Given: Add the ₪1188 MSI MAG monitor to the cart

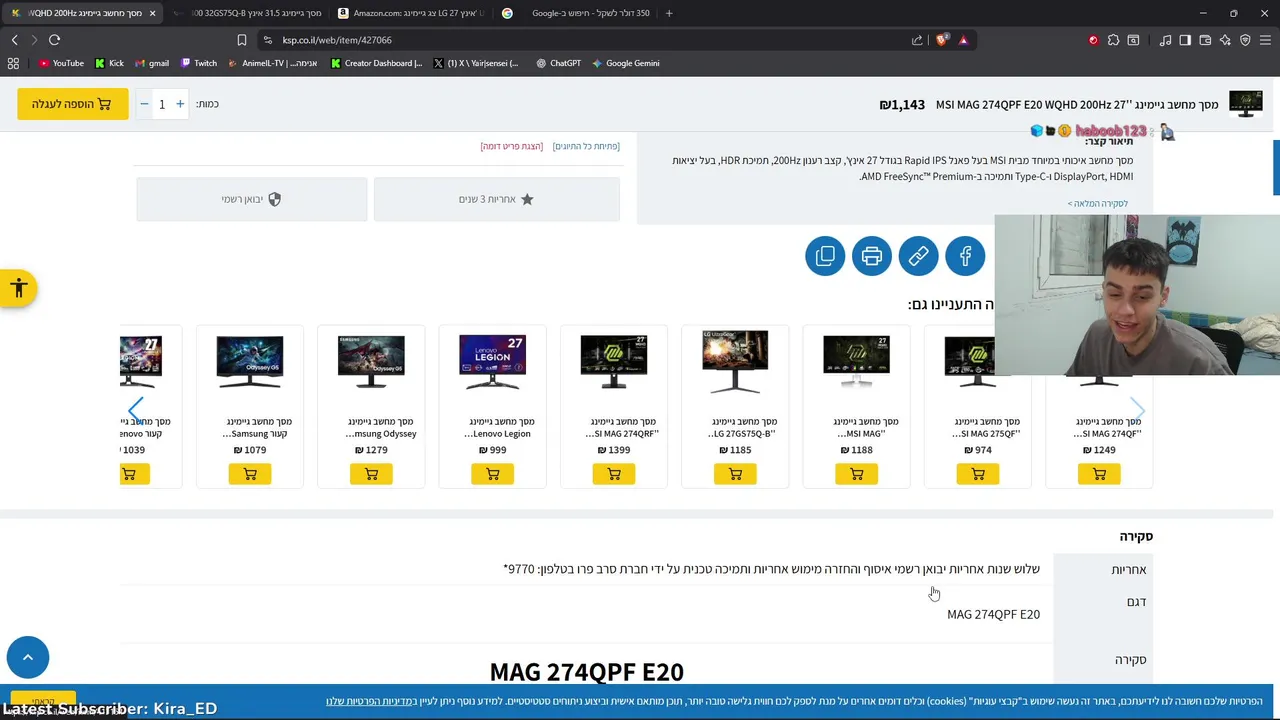Looking at the screenshot, I should pos(857,474).
